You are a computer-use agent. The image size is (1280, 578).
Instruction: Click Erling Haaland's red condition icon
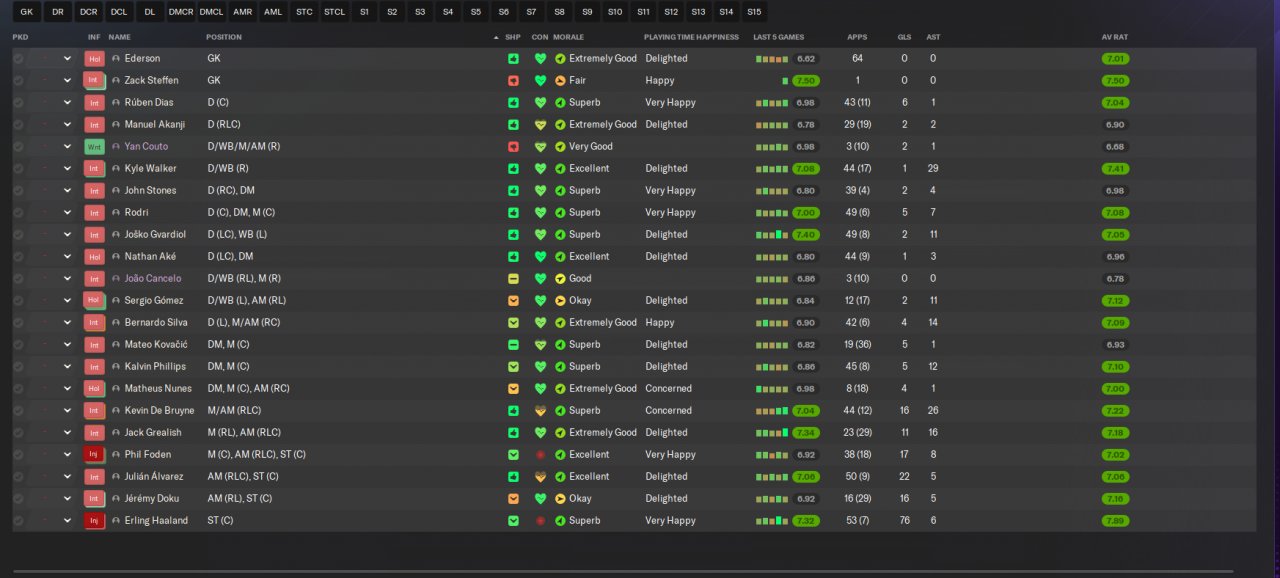click(540, 520)
